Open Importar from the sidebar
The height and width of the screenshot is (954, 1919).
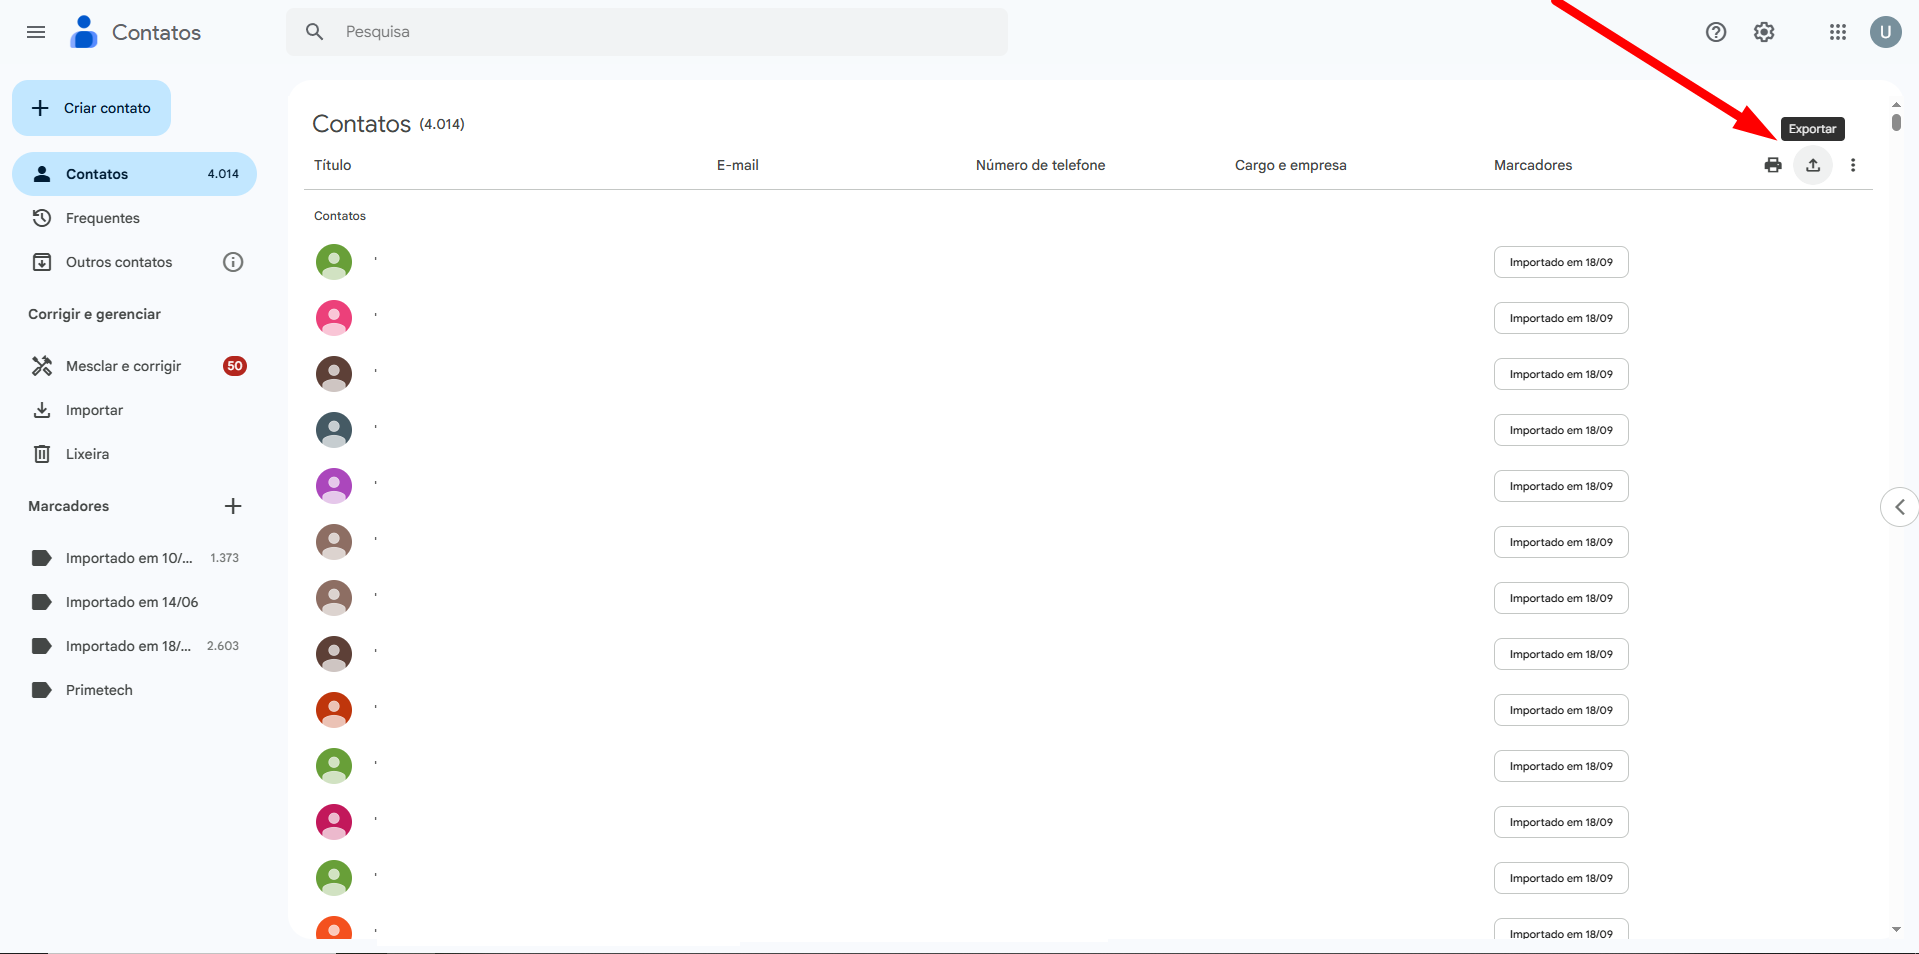coord(94,410)
